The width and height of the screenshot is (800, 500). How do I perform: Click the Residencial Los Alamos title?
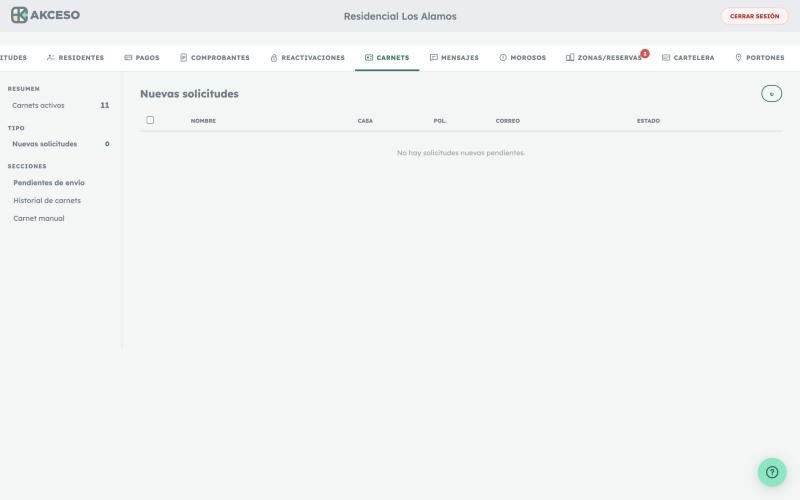400,16
